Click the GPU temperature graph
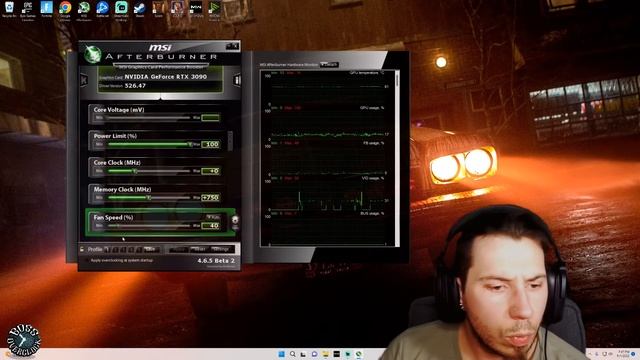This screenshot has width=640, height=360. click(x=327, y=88)
